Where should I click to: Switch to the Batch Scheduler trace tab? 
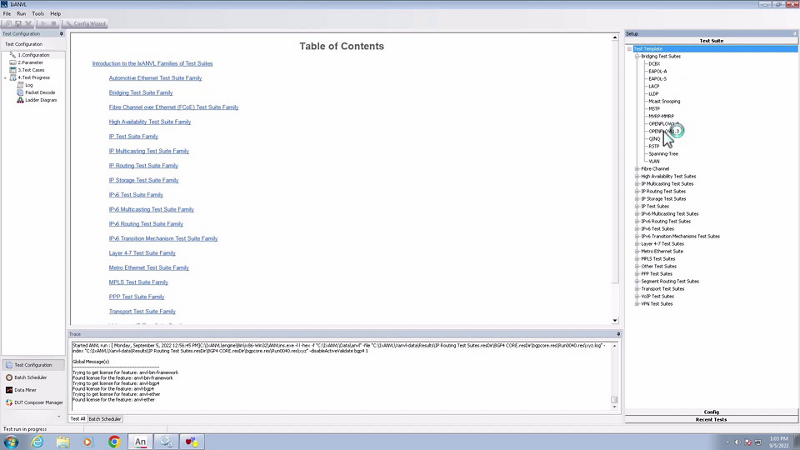[105, 419]
